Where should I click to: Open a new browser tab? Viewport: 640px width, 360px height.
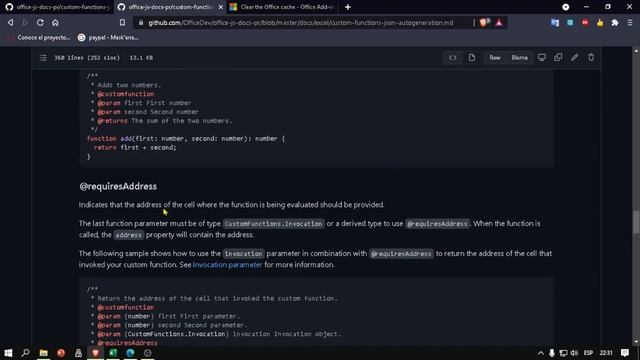pos(347,7)
